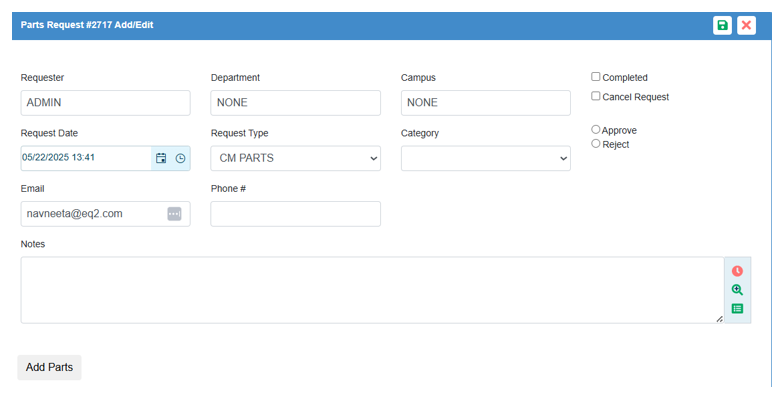Focus the Department input field

(295, 103)
